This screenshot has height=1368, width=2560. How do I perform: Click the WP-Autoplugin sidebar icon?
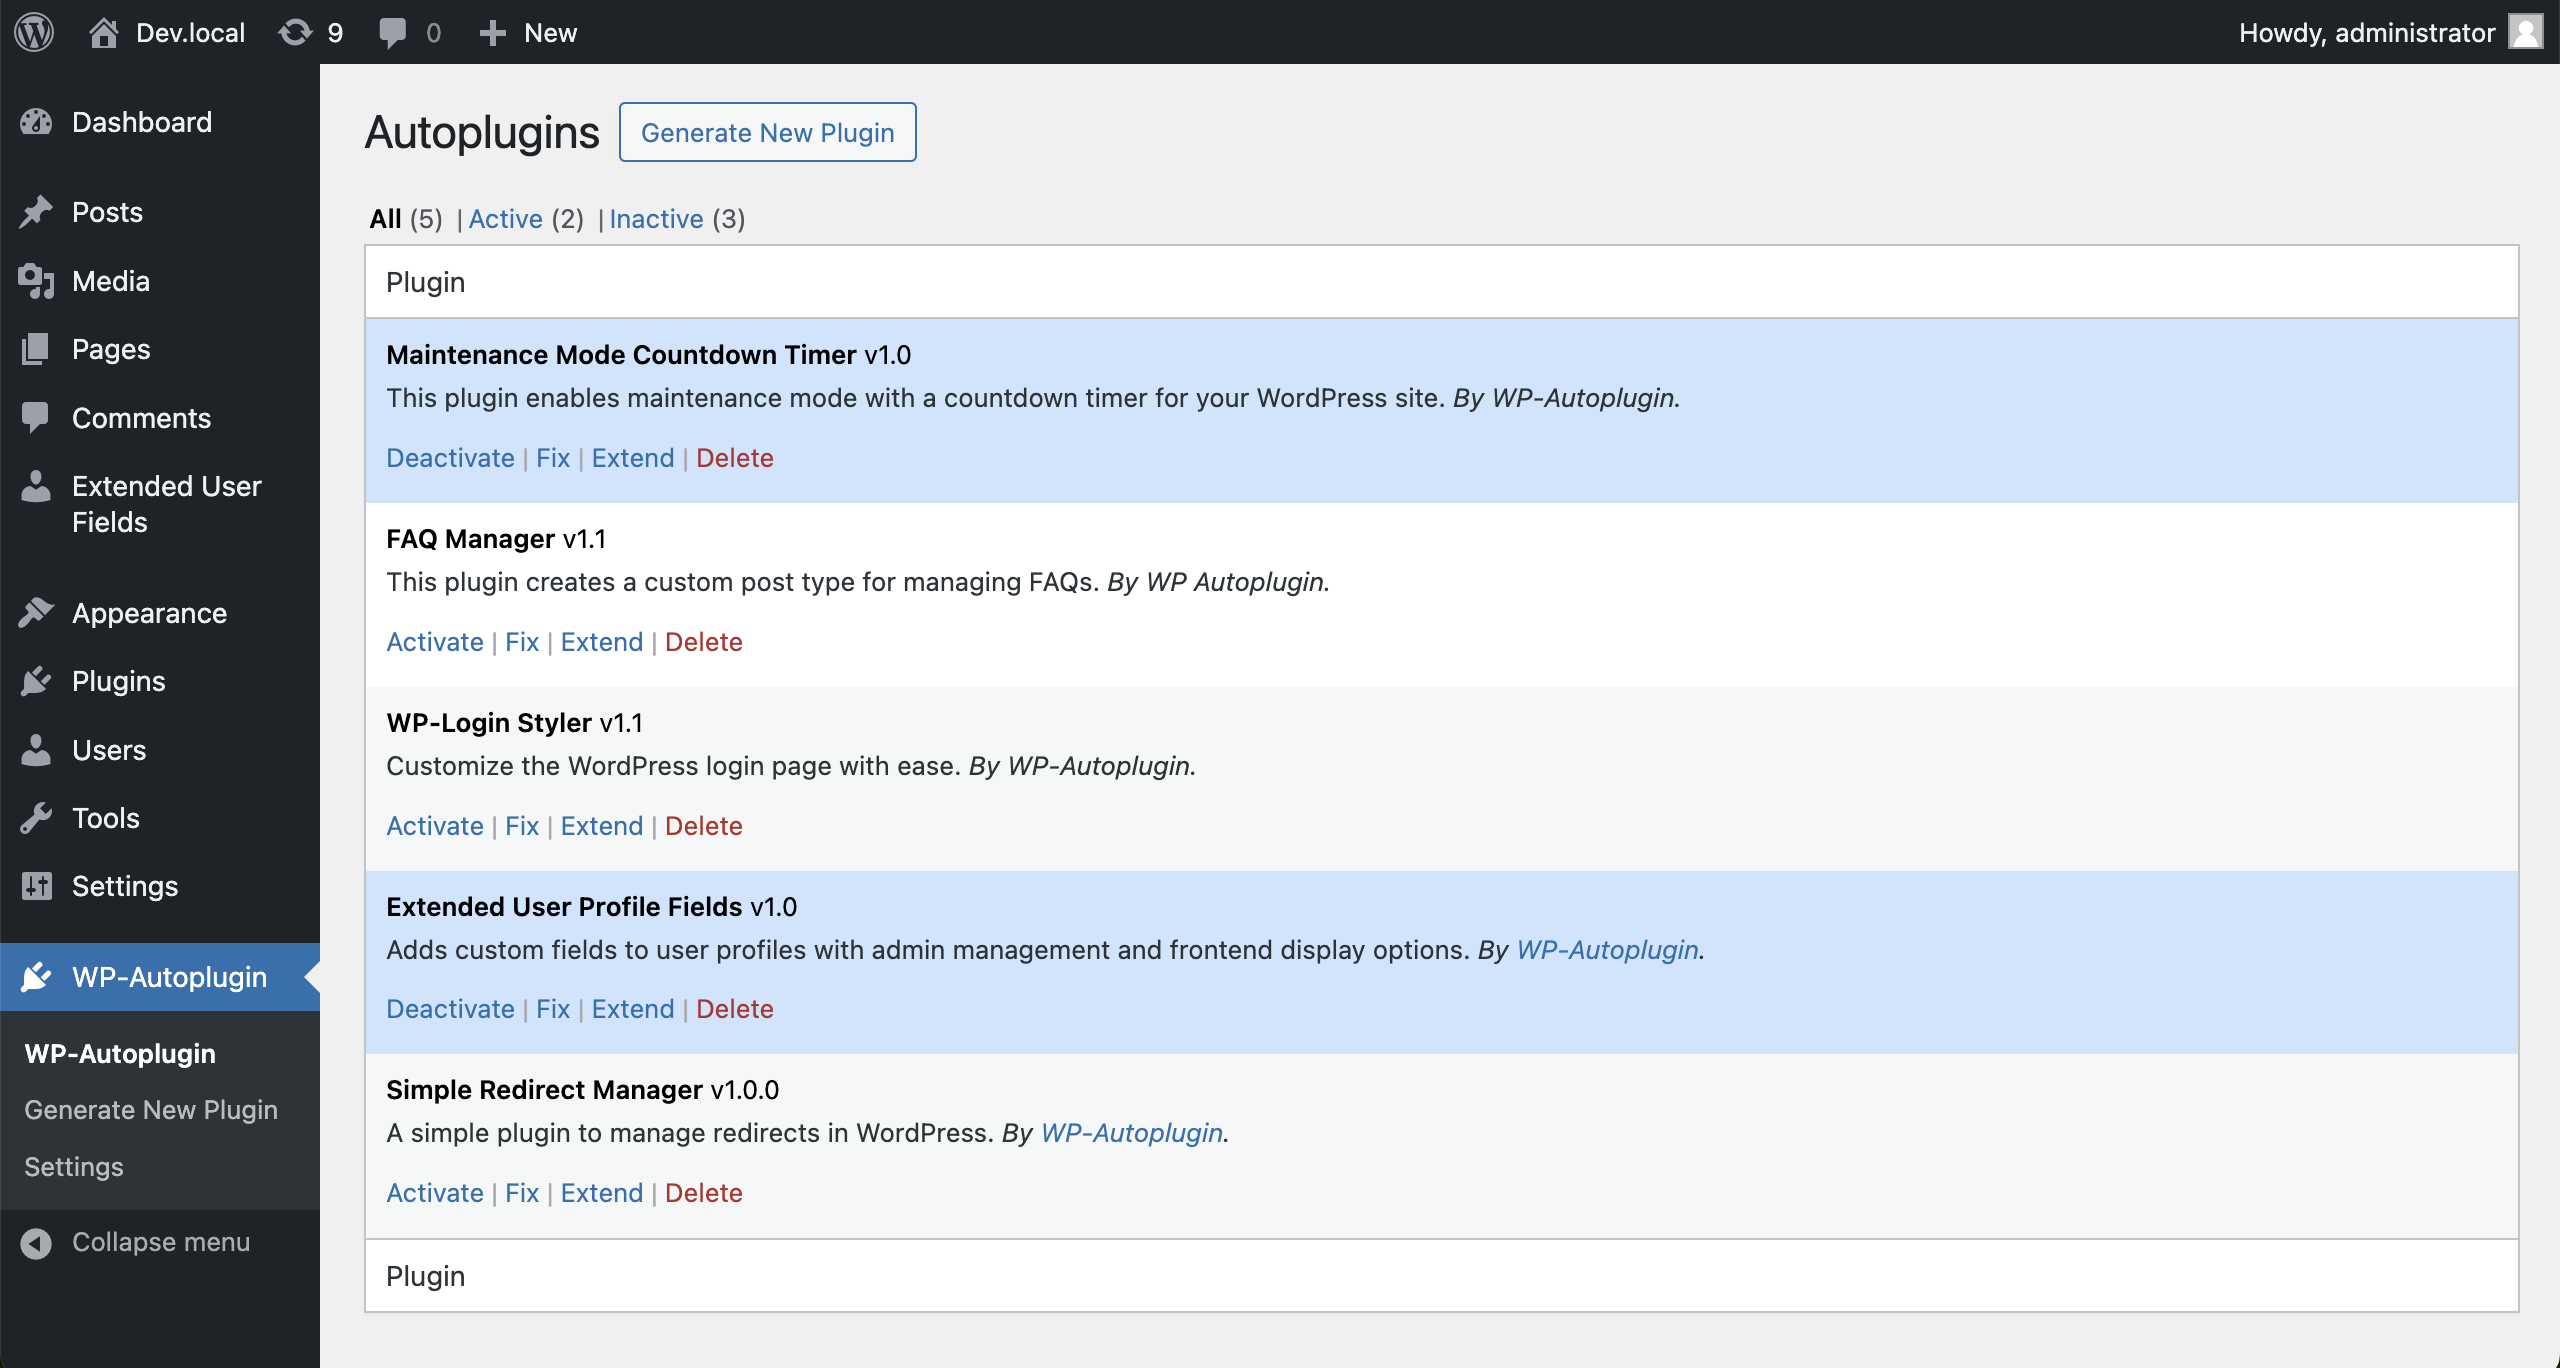click(x=37, y=975)
